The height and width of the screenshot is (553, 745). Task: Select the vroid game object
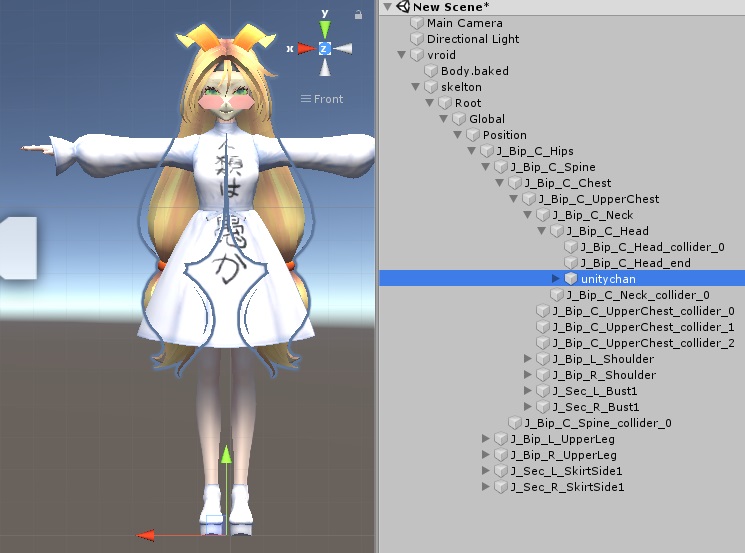(441, 55)
